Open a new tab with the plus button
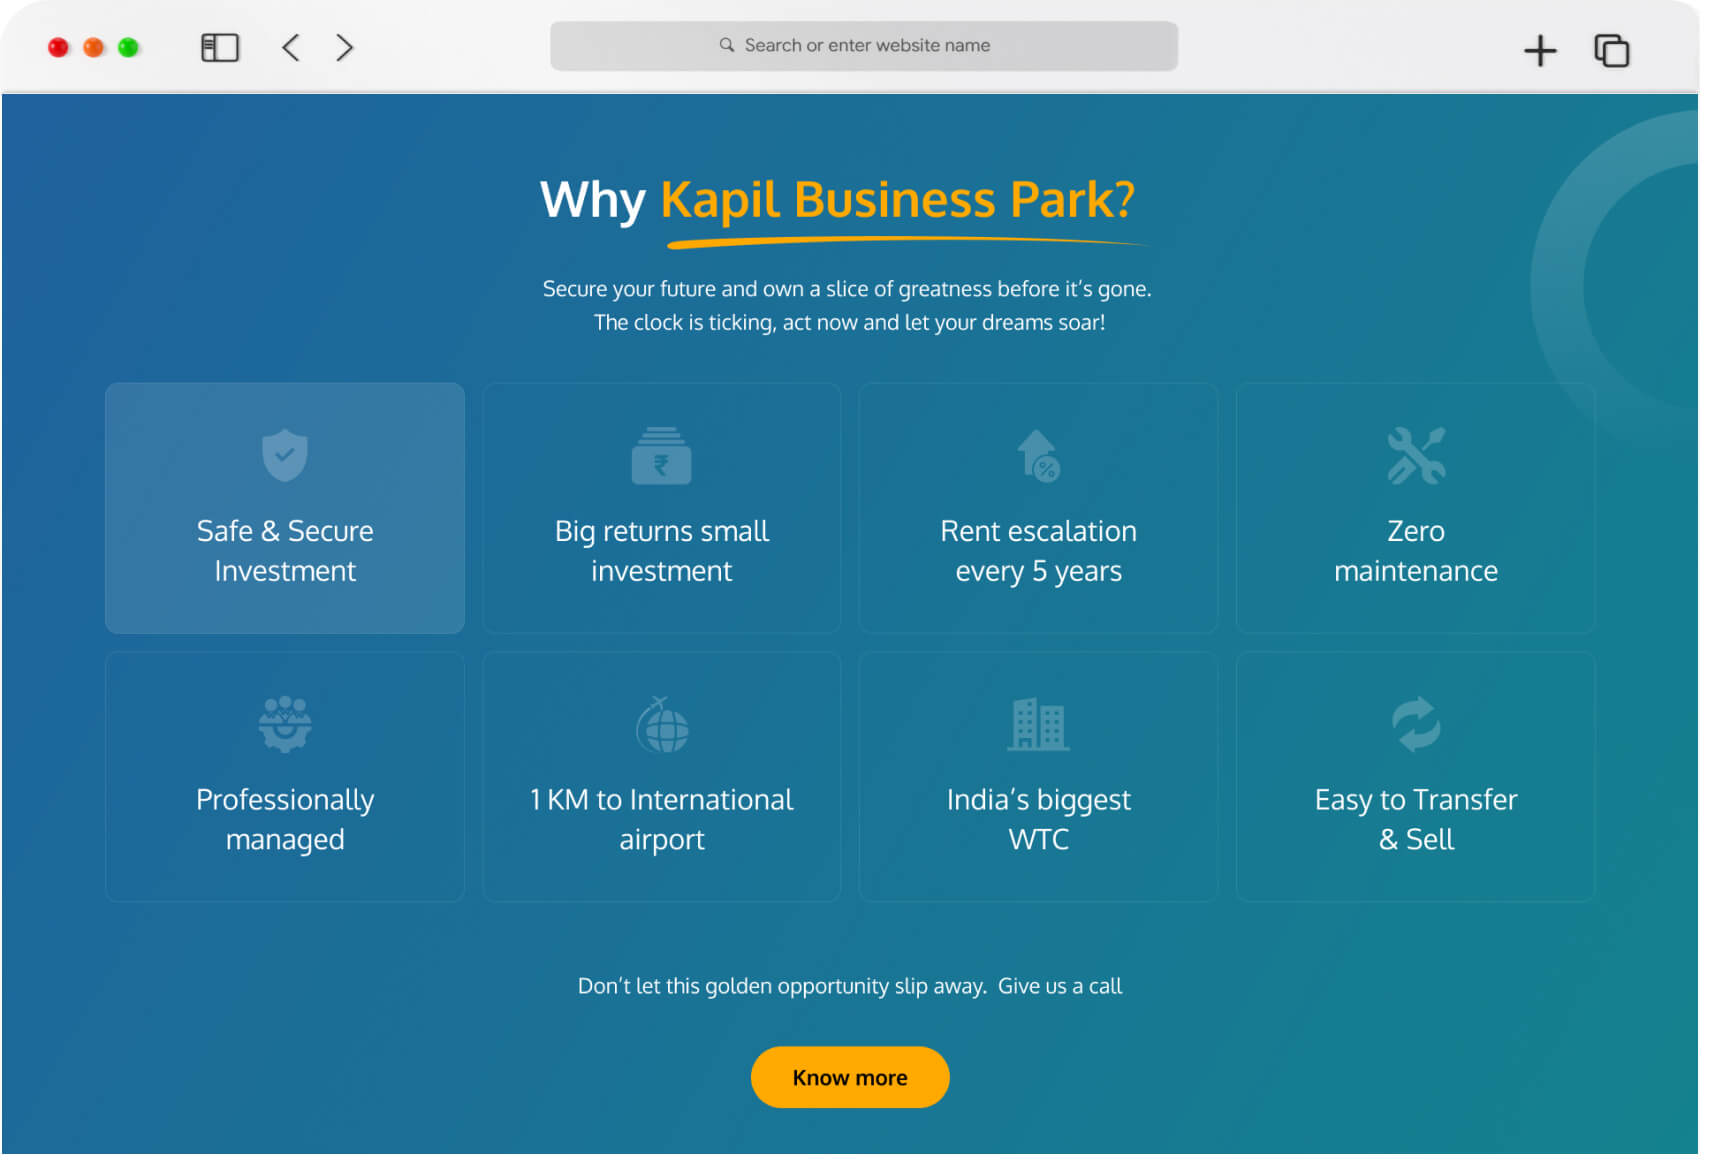Image resolution: width=1718 pixels, height=1164 pixels. pyautogui.click(x=1540, y=50)
